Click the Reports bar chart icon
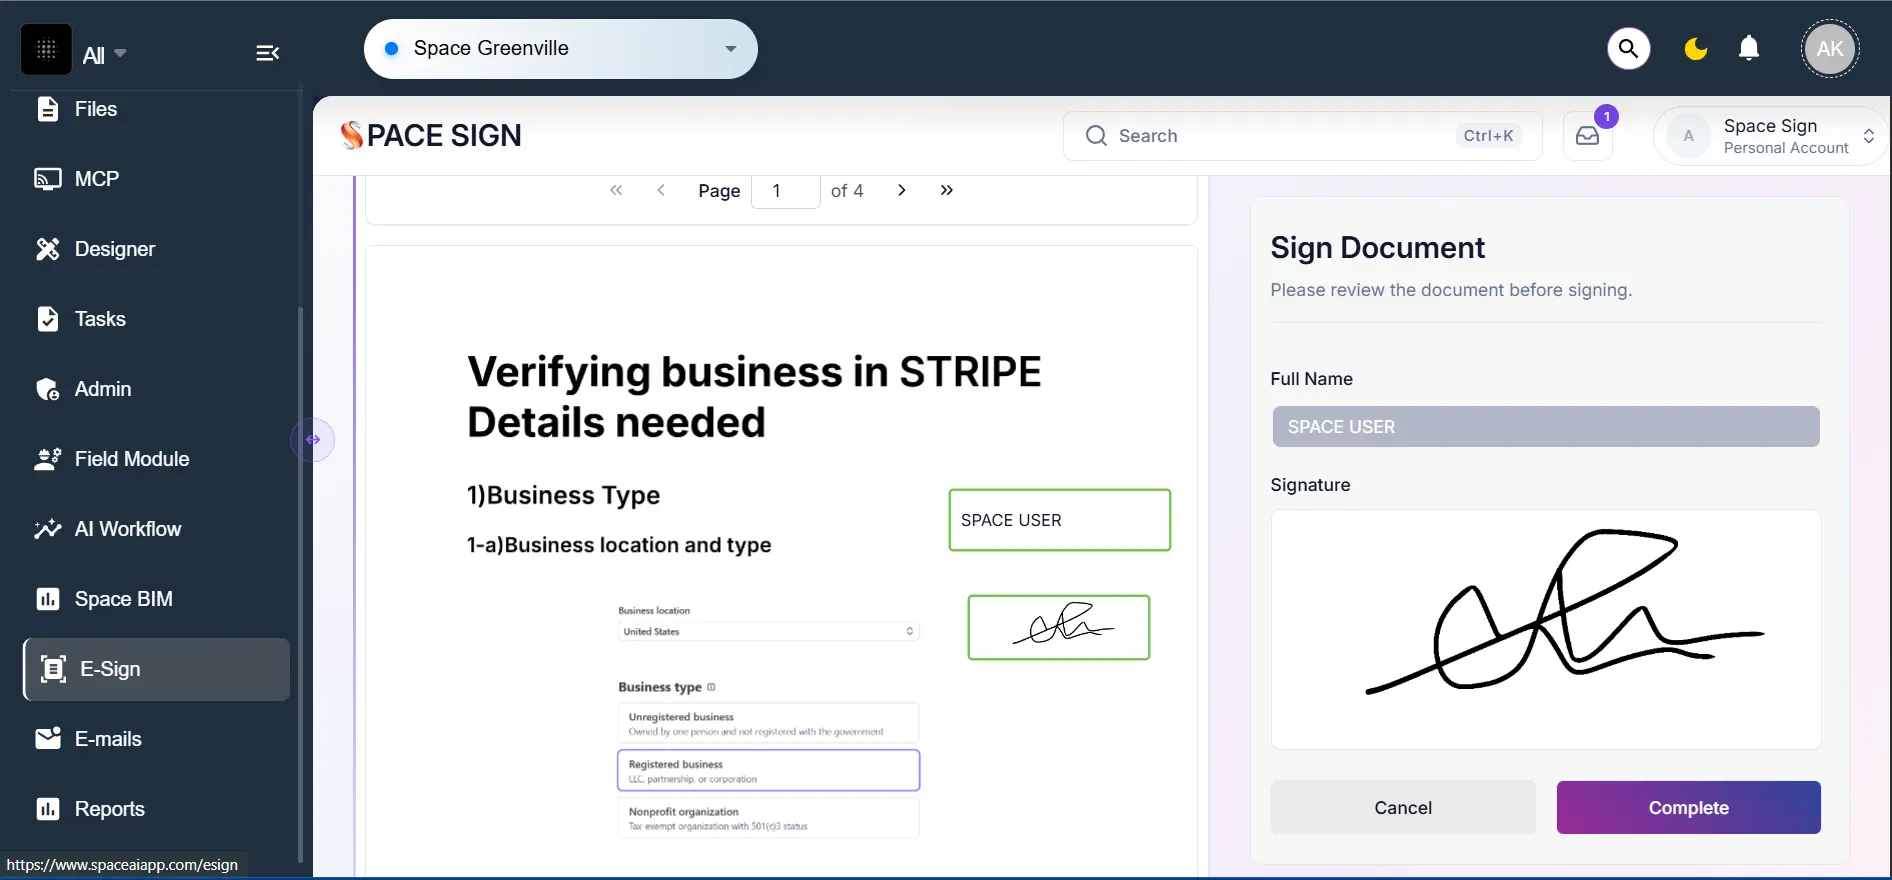The width and height of the screenshot is (1892, 880). pyautogui.click(x=47, y=809)
